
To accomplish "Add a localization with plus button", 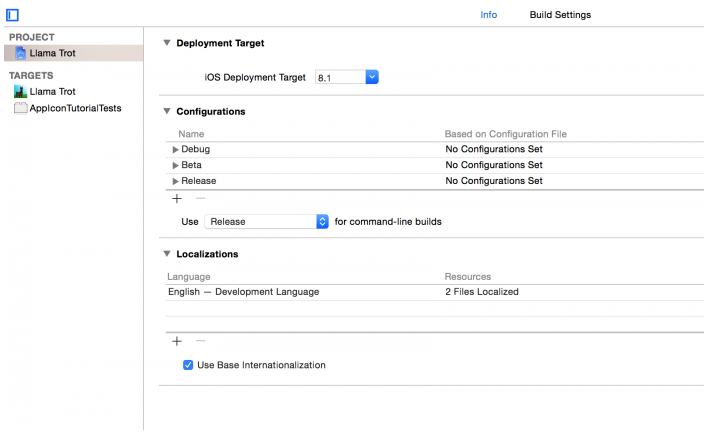I will [x=177, y=340].
